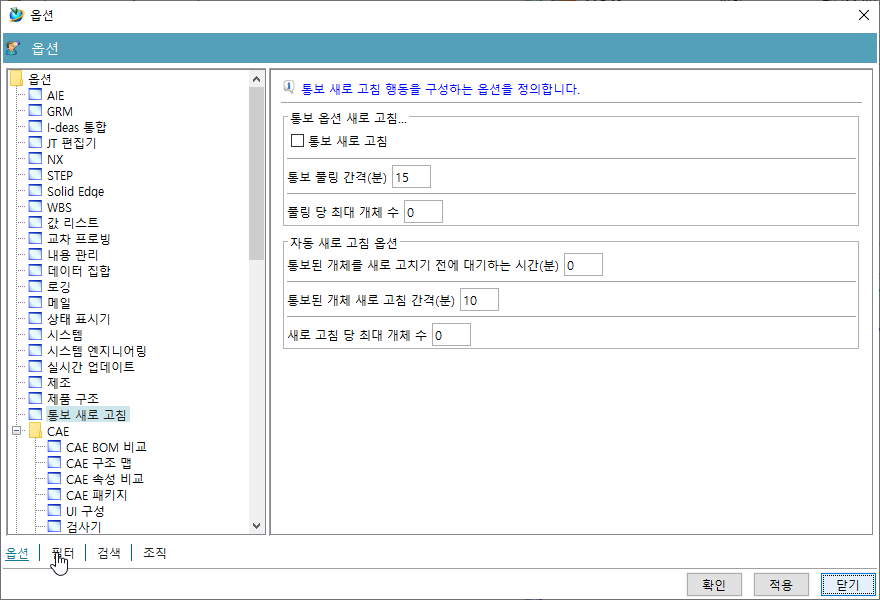
Task: Click the icon beside CAE BOM 비교
Action: [x=54, y=447]
